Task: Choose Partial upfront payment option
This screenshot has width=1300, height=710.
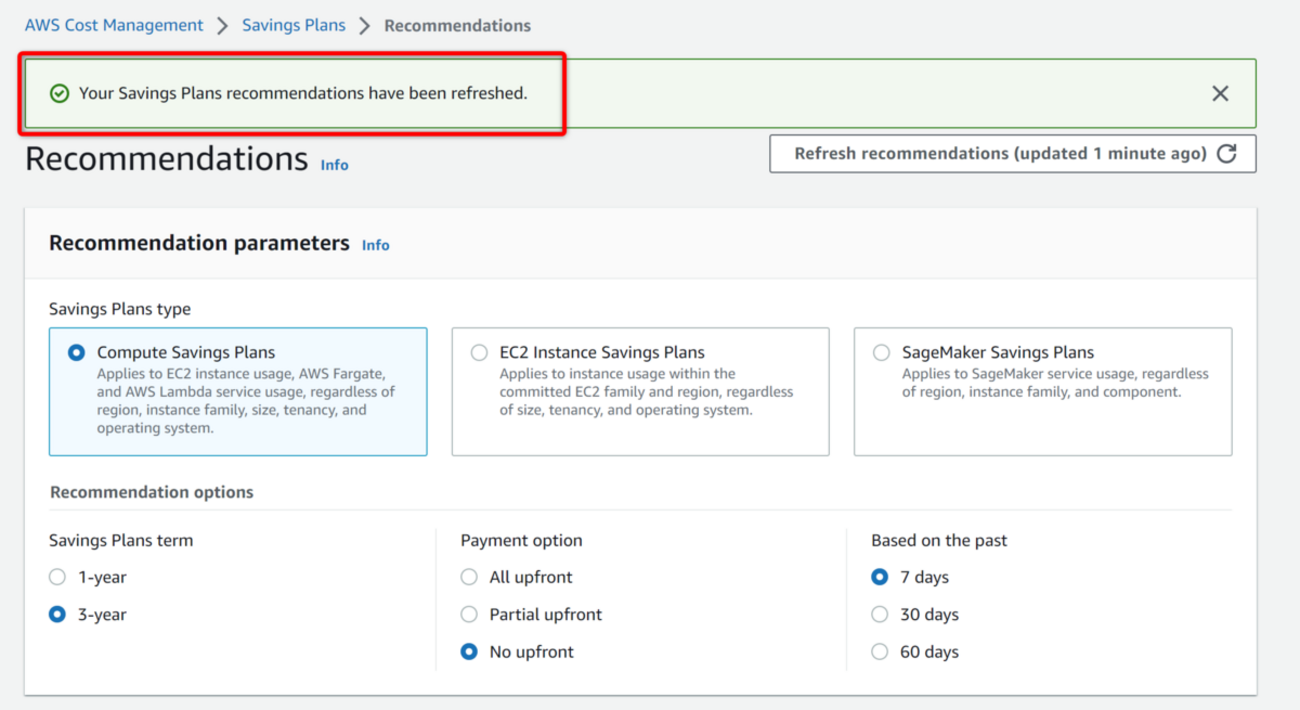Action: tap(469, 614)
